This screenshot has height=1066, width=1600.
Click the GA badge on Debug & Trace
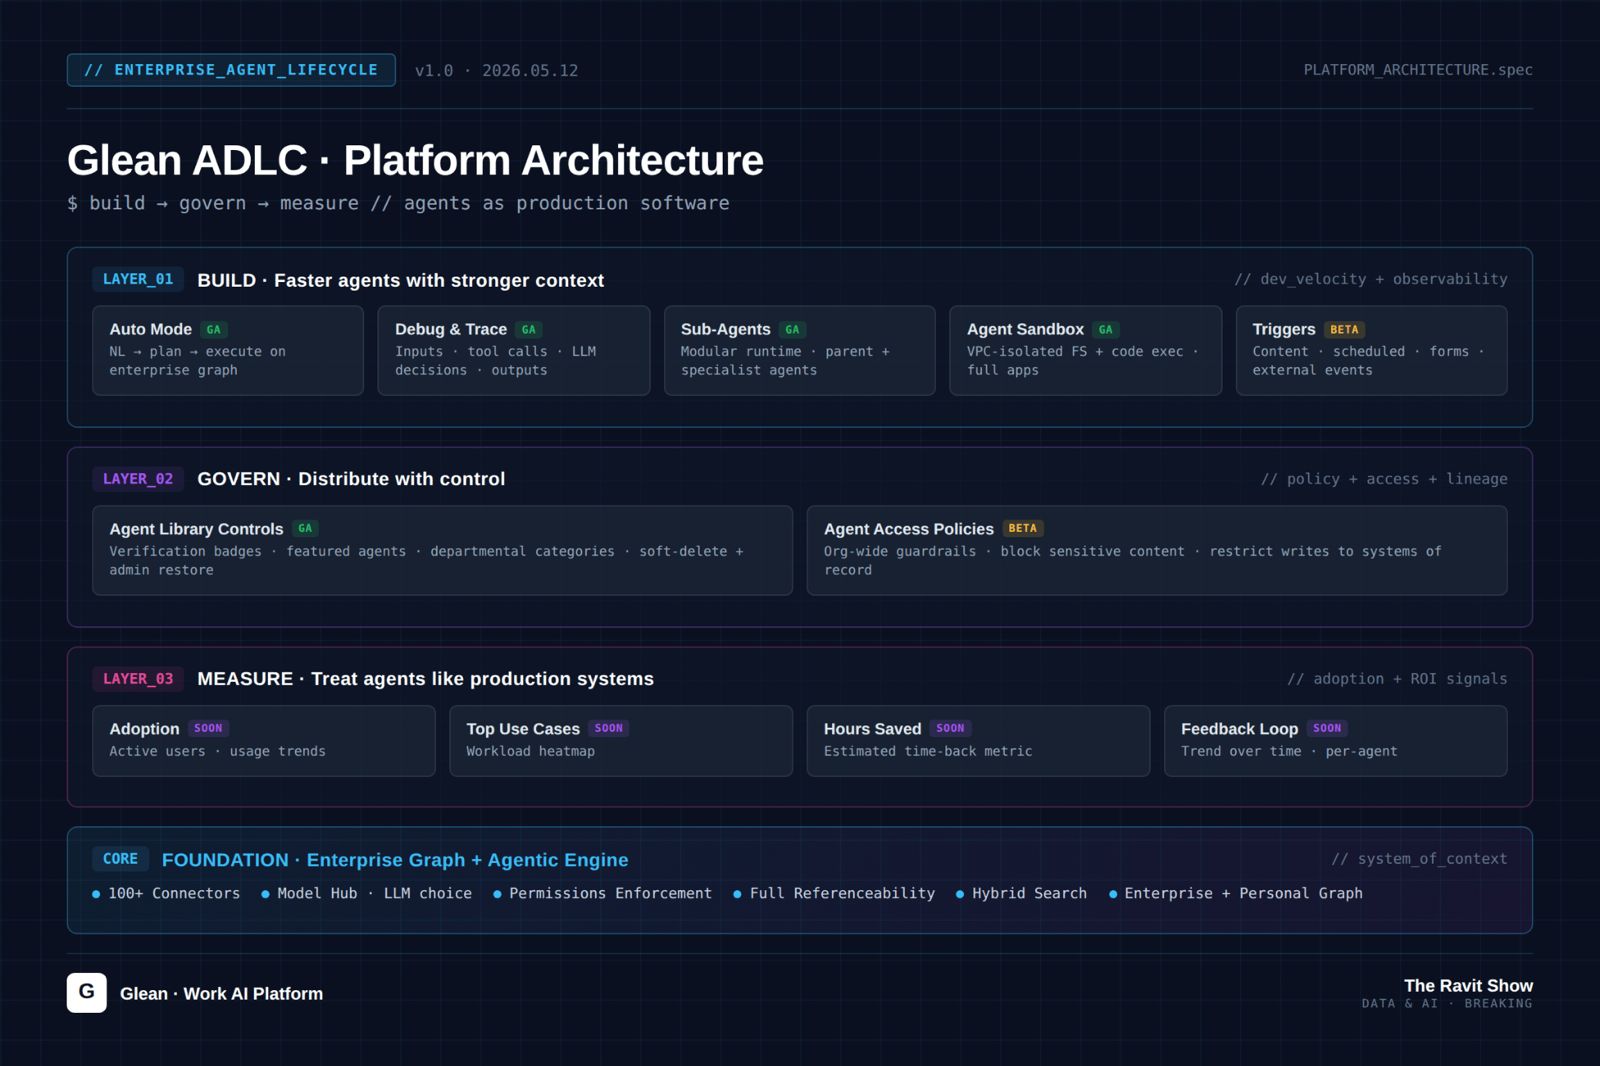click(x=529, y=330)
